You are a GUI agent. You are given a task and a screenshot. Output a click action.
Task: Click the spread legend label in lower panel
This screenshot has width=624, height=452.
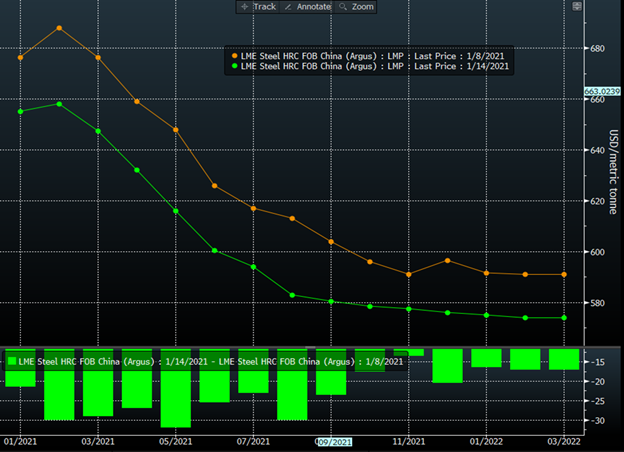208,360
